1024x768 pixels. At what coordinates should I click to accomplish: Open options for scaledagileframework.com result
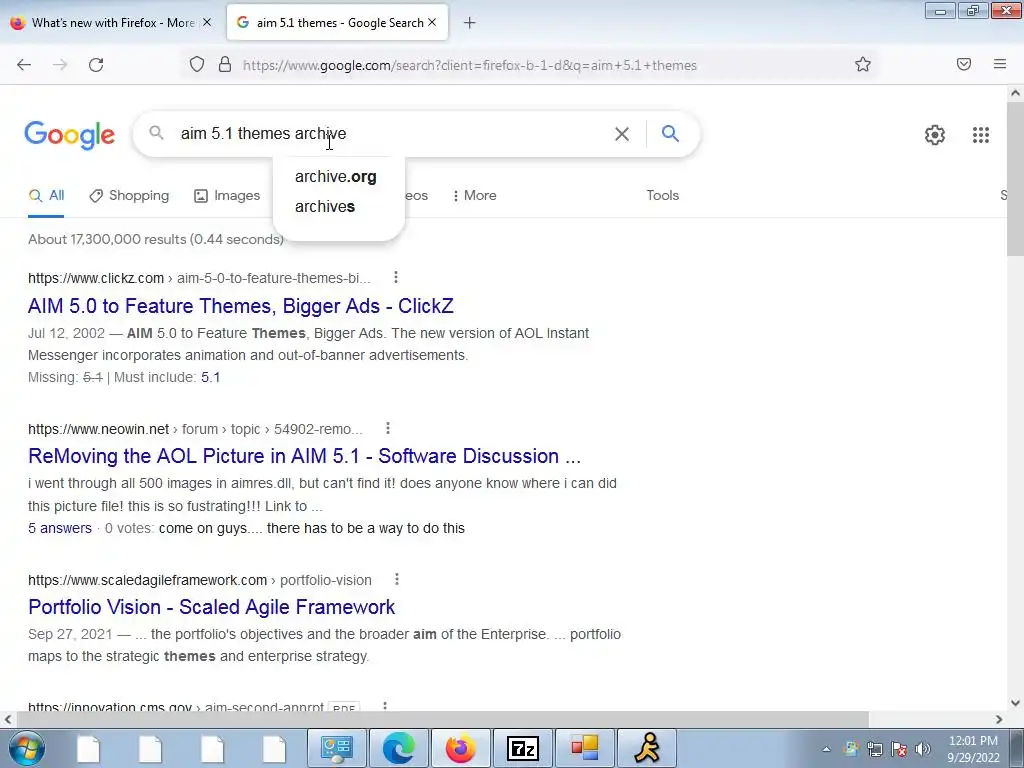(x=397, y=579)
